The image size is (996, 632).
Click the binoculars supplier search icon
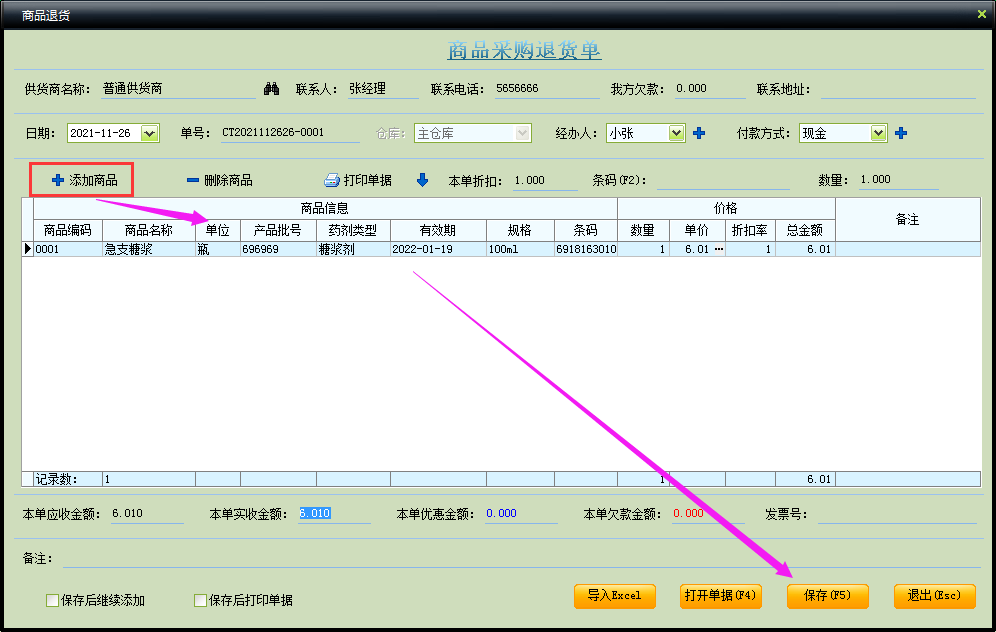(271, 89)
